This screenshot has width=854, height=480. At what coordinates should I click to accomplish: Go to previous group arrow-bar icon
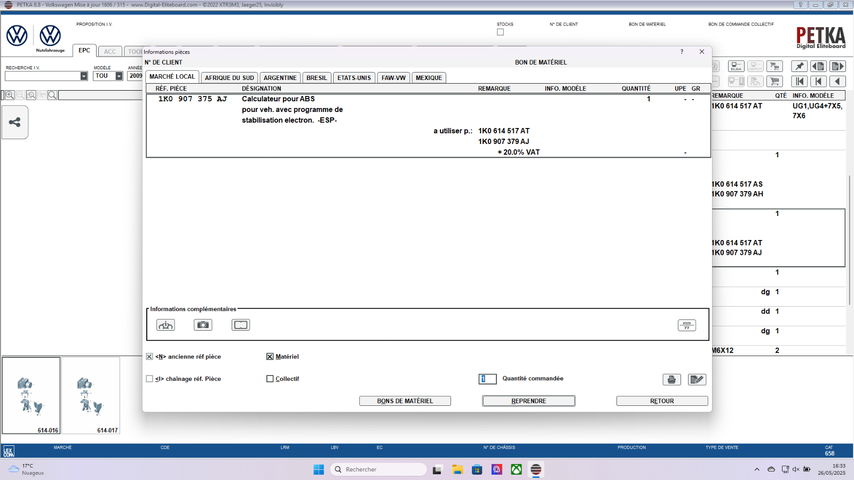pos(818,81)
